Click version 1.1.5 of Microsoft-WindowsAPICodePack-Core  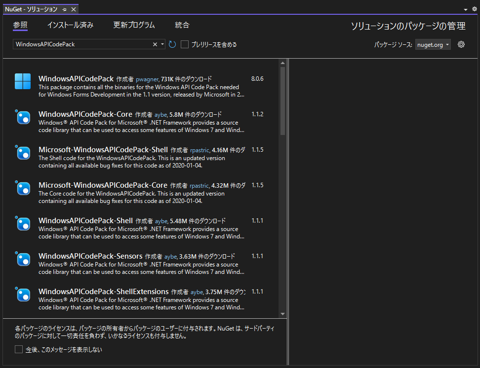tap(257, 185)
